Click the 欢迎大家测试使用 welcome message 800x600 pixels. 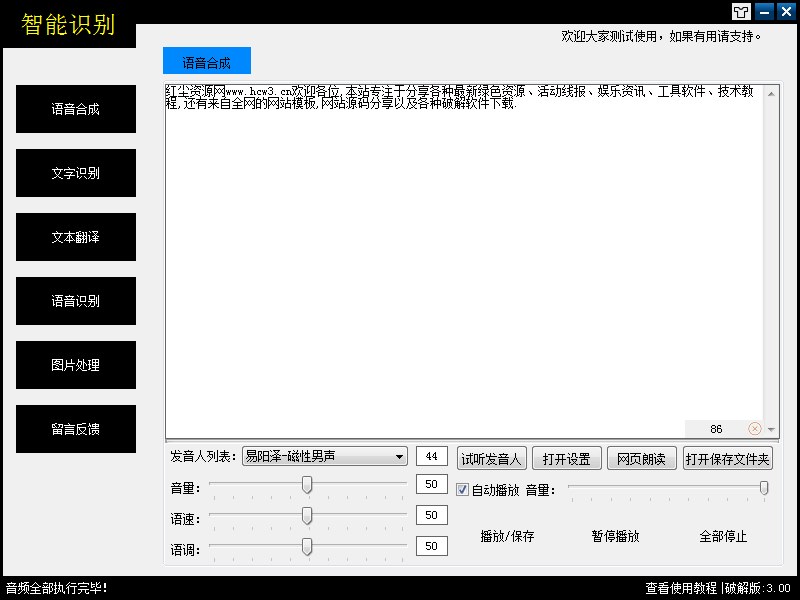coord(661,36)
